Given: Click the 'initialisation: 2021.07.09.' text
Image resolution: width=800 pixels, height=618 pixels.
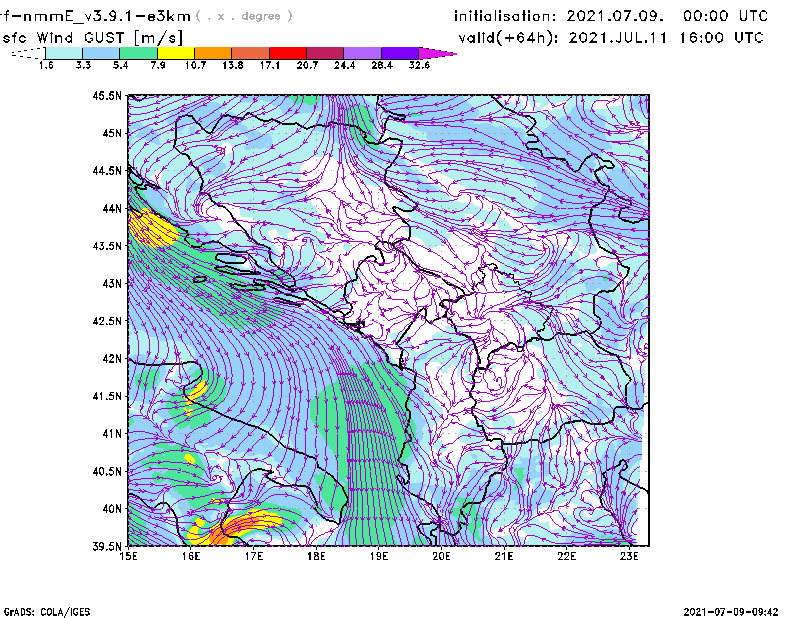Looking at the screenshot, I should tap(559, 16).
